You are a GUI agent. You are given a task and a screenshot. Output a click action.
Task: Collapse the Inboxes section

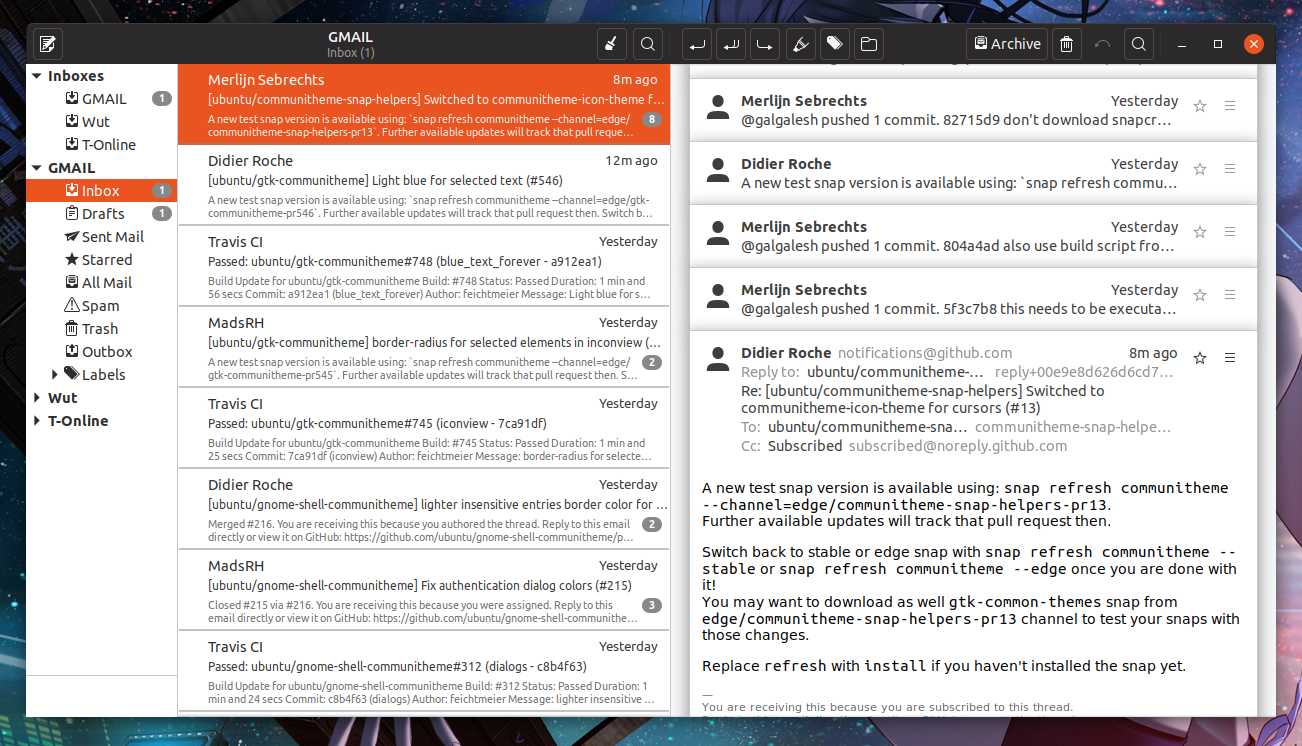coord(37,76)
